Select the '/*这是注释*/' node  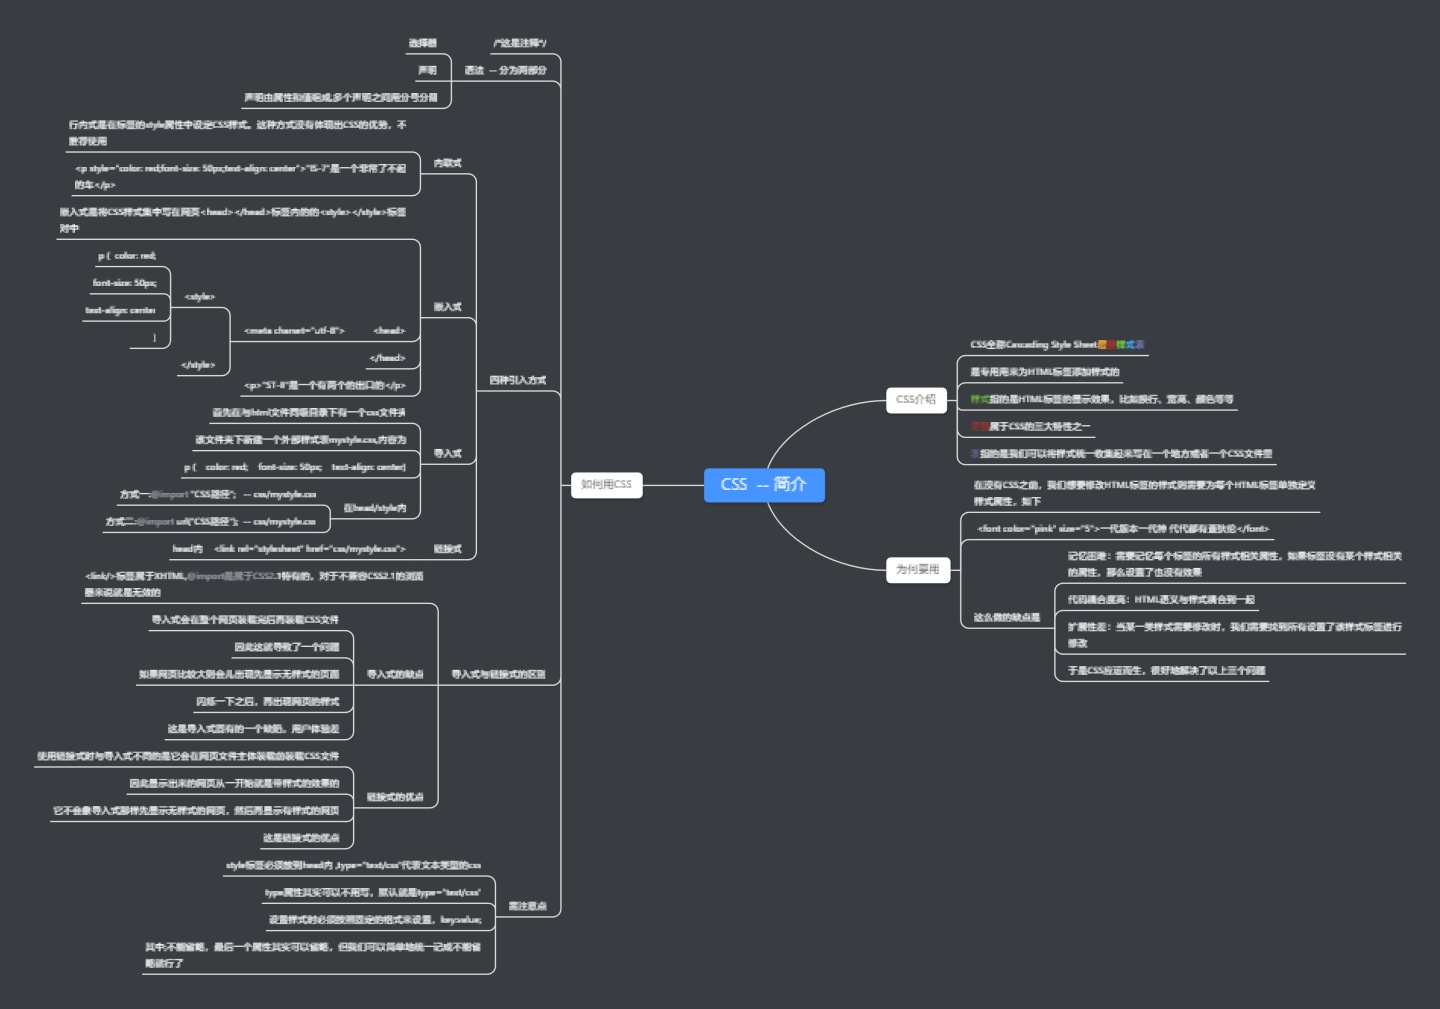(519, 43)
